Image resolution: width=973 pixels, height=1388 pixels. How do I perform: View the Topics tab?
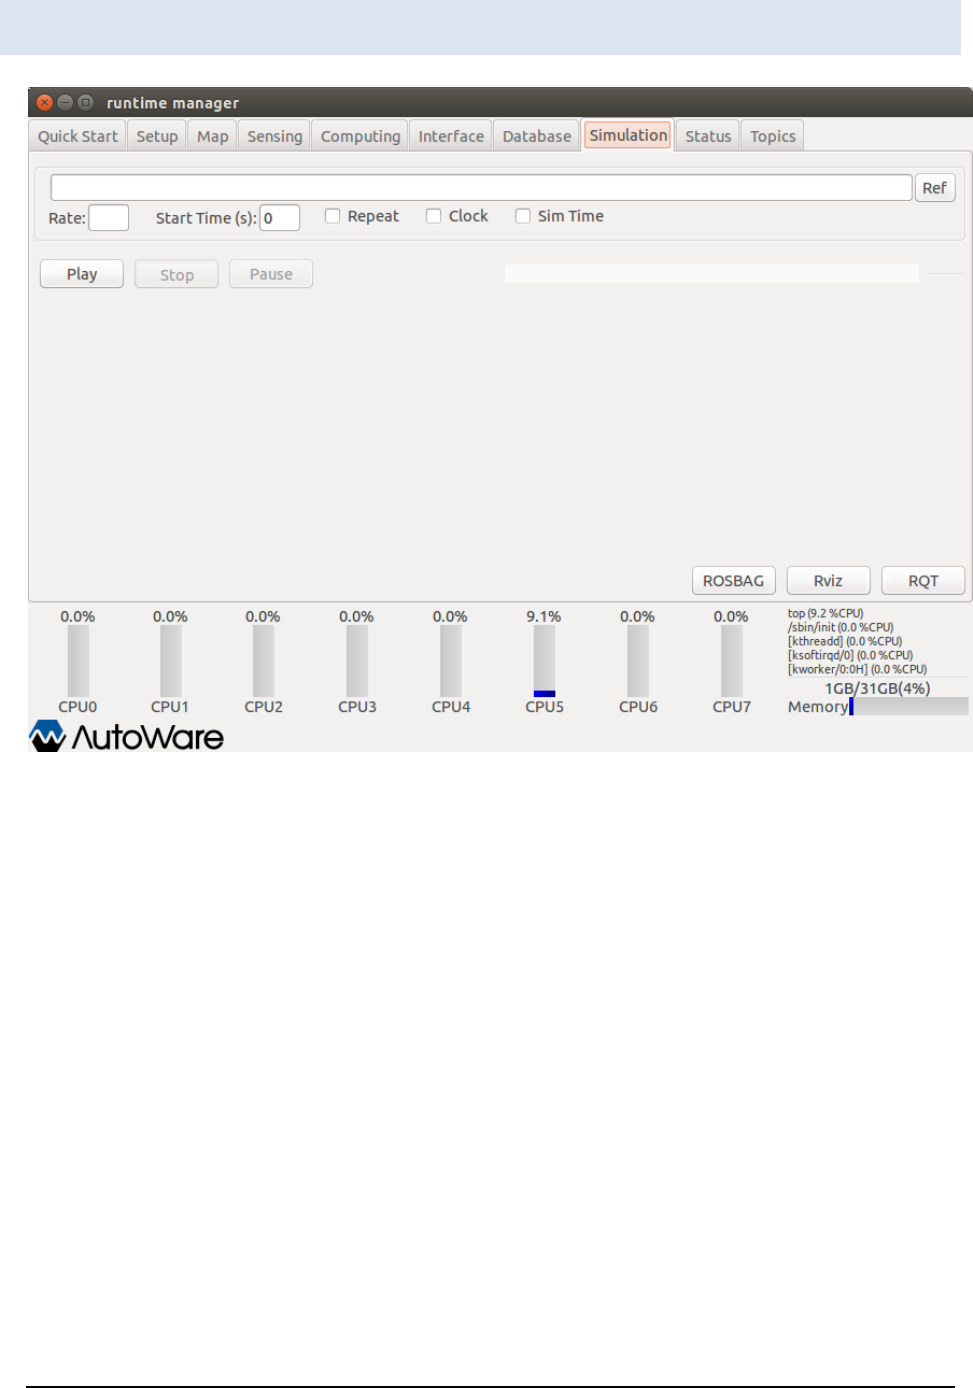point(773,136)
